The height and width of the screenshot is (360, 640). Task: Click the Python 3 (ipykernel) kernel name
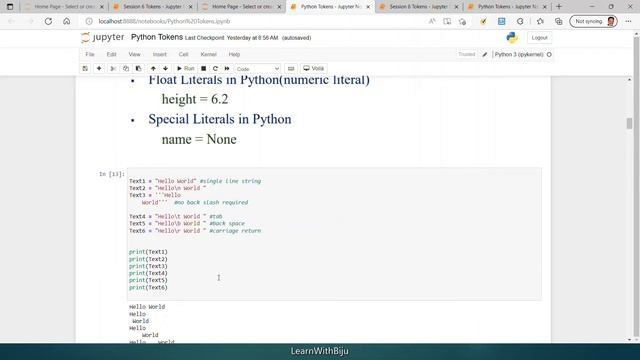(x=519, y=54)
